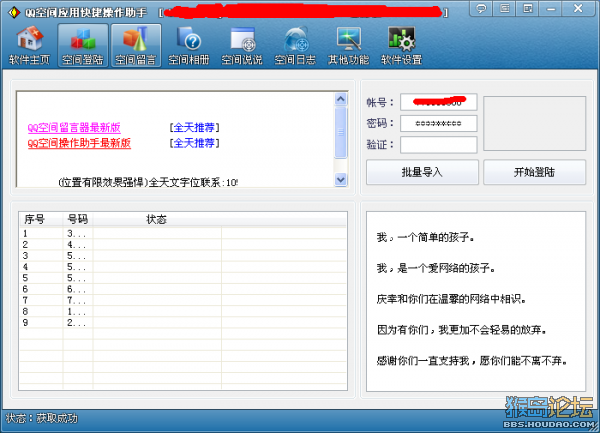Focus the 帐号 account input field
This screenshot has width=600, height=433.
pos(439,102)
